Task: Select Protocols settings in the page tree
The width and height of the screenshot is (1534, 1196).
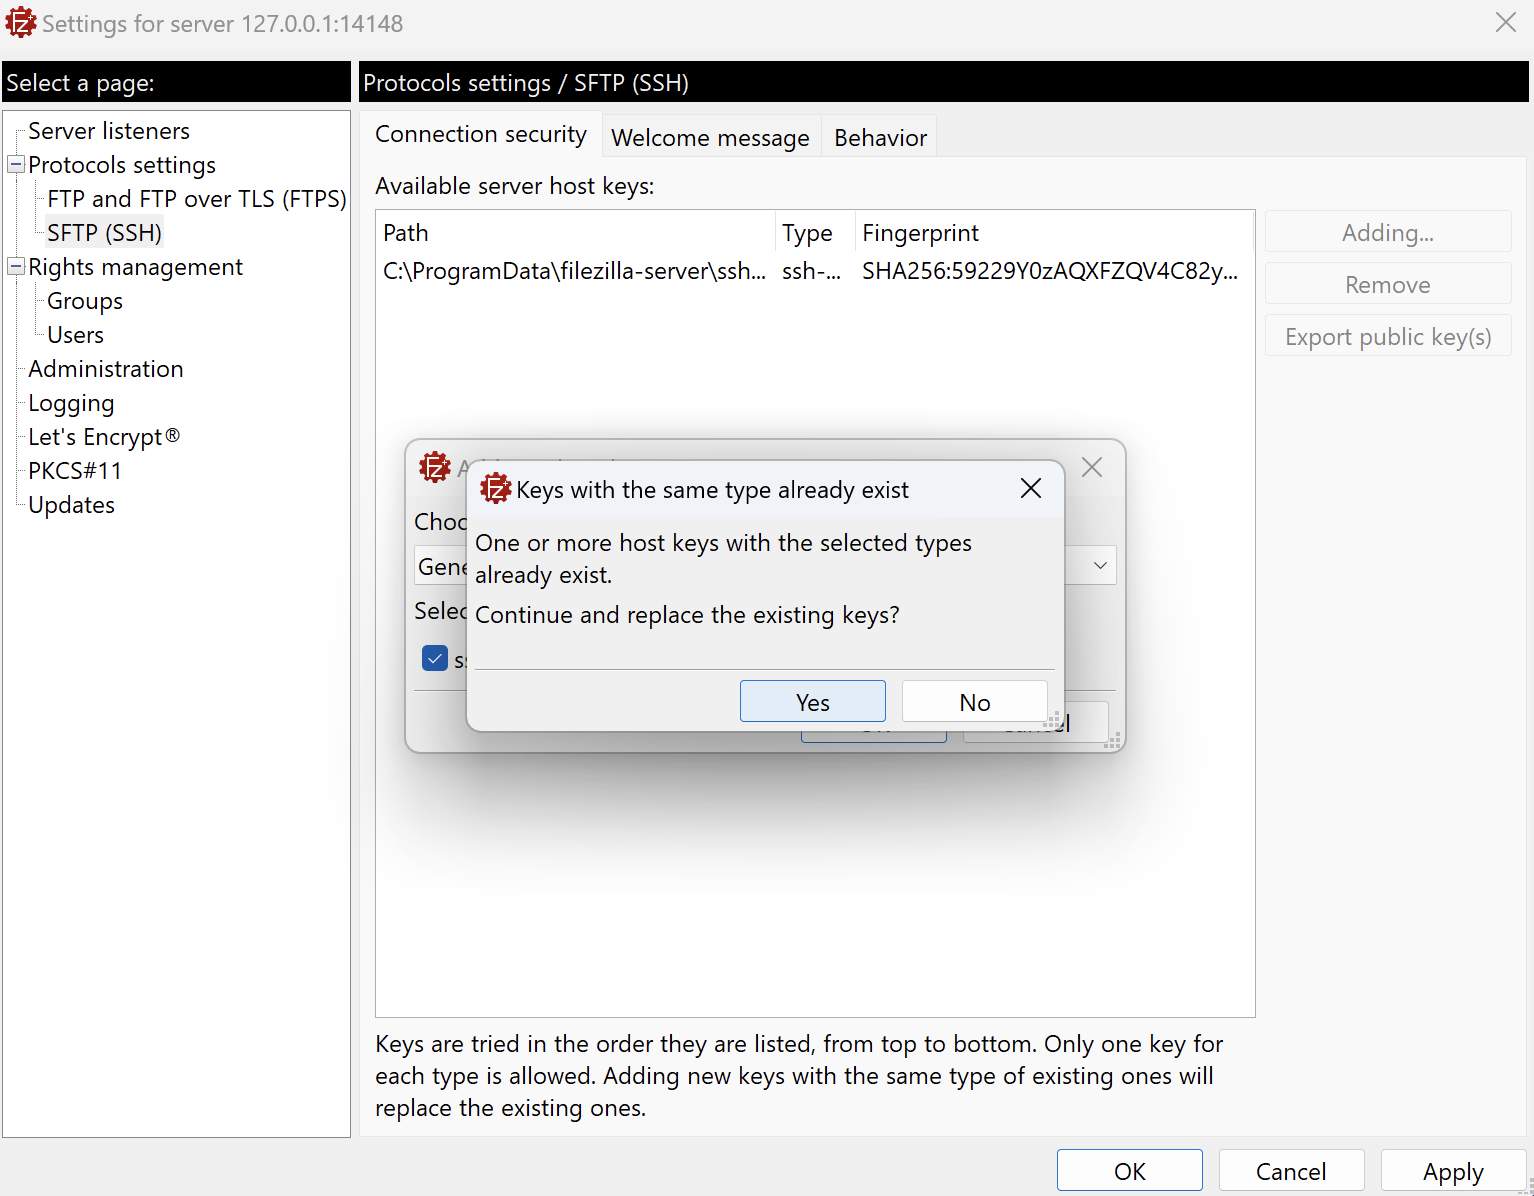Action: click(x=122, y=165)
